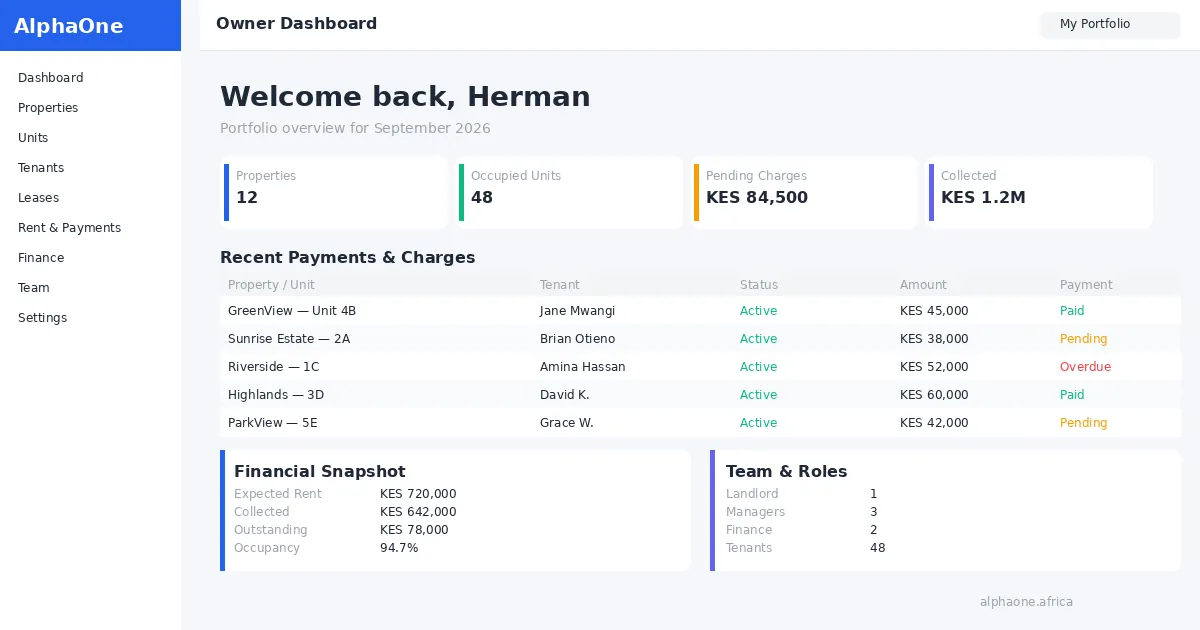
Task: Open Sunrise Estate — 2A
Action: [289, 339]
